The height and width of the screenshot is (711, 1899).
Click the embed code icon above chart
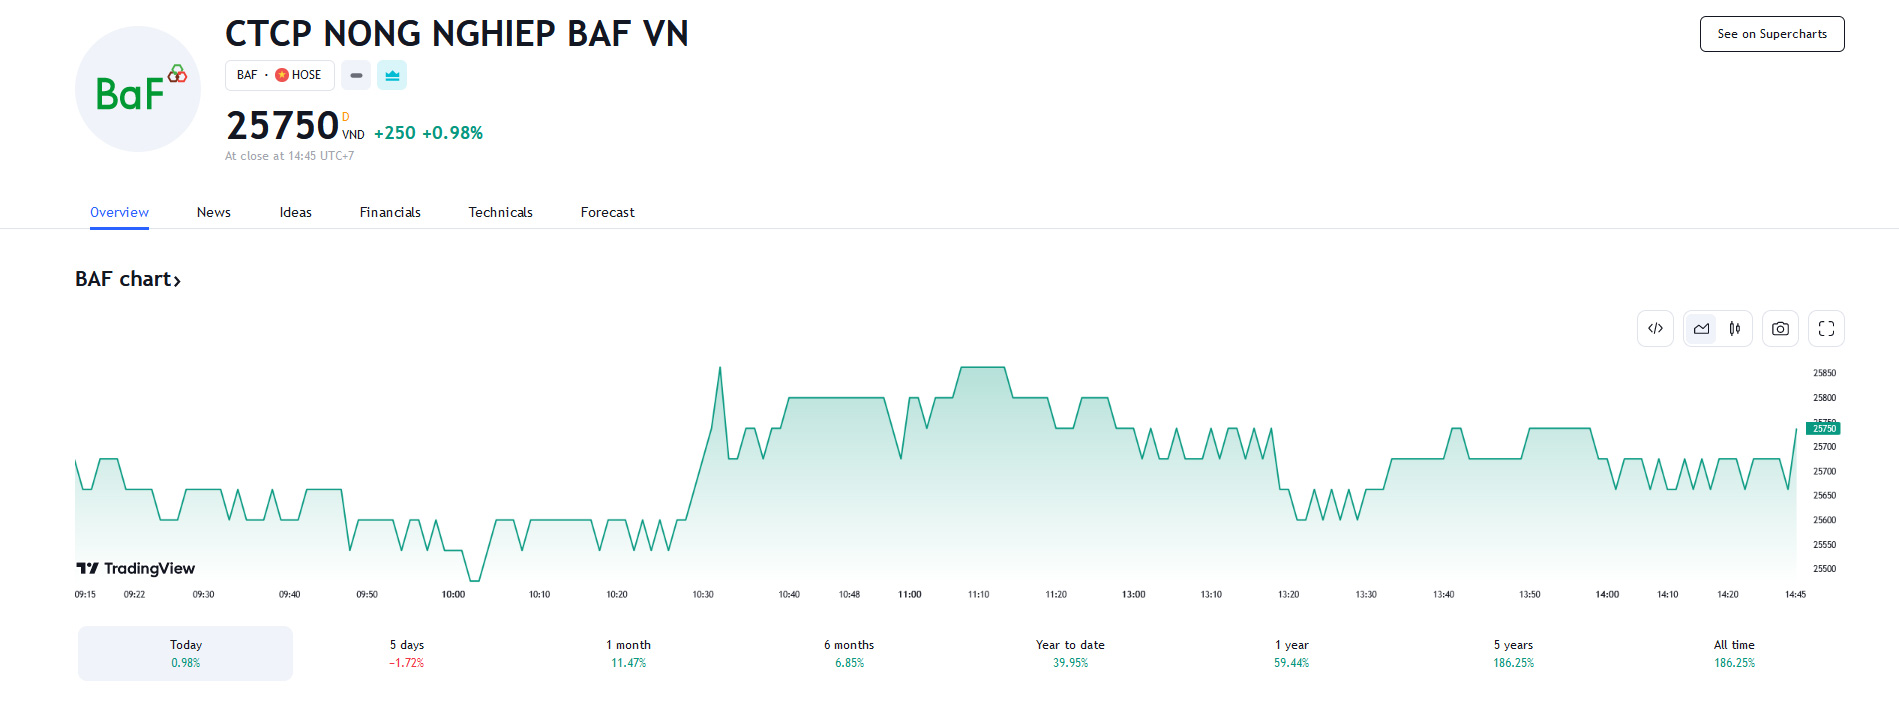pyautogui.click(x=1655, y=329)
